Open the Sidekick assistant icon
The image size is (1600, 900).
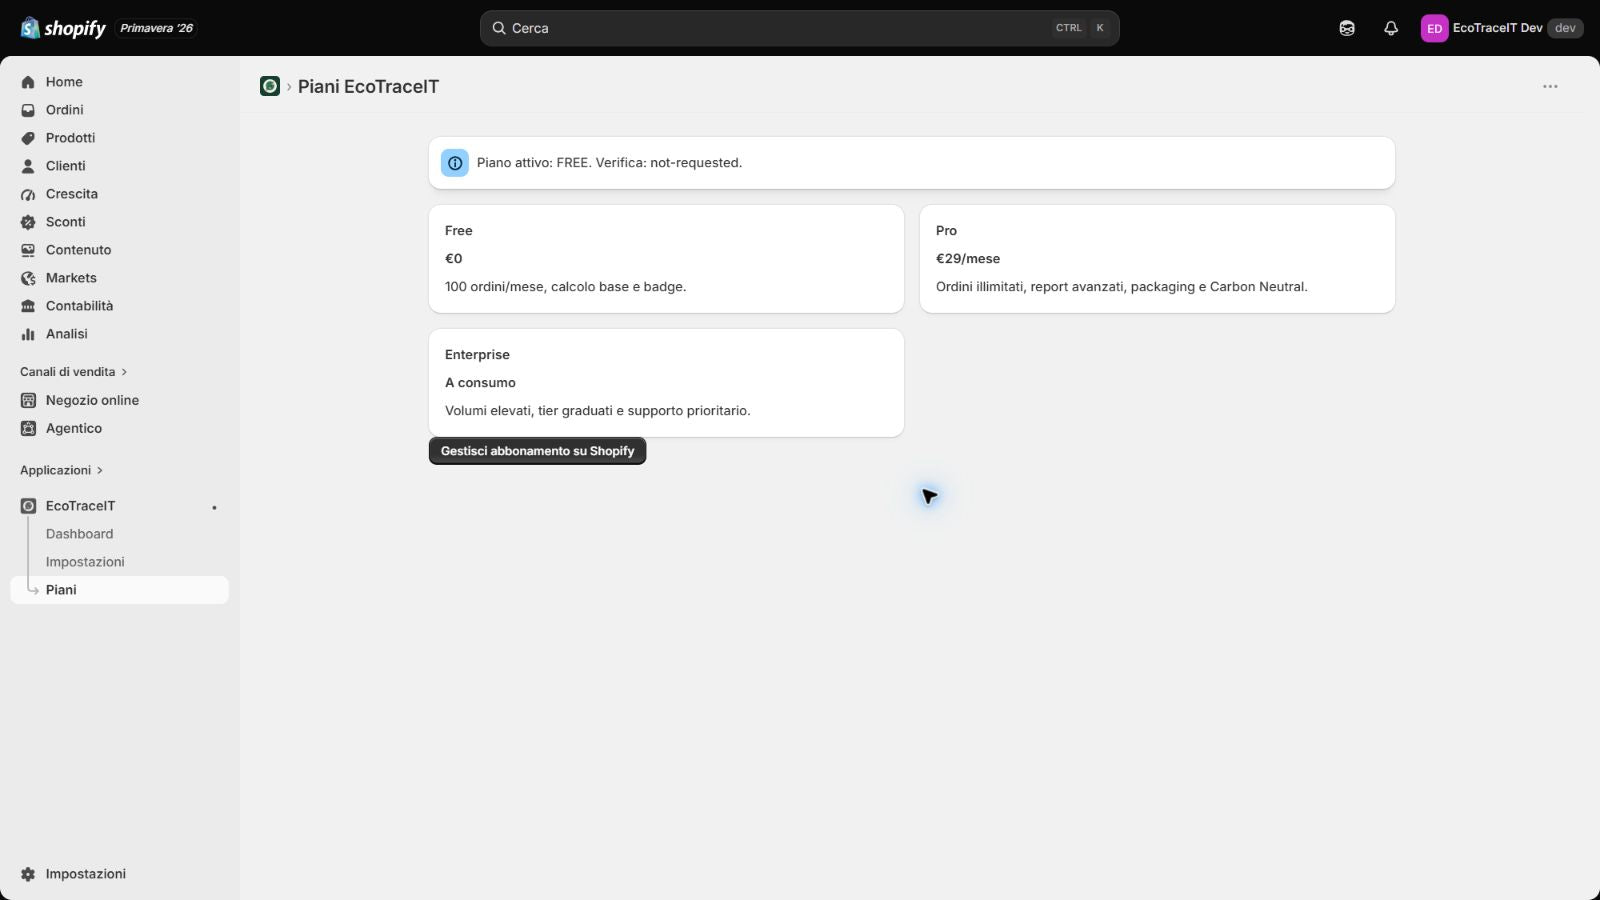pos(1347,28)
